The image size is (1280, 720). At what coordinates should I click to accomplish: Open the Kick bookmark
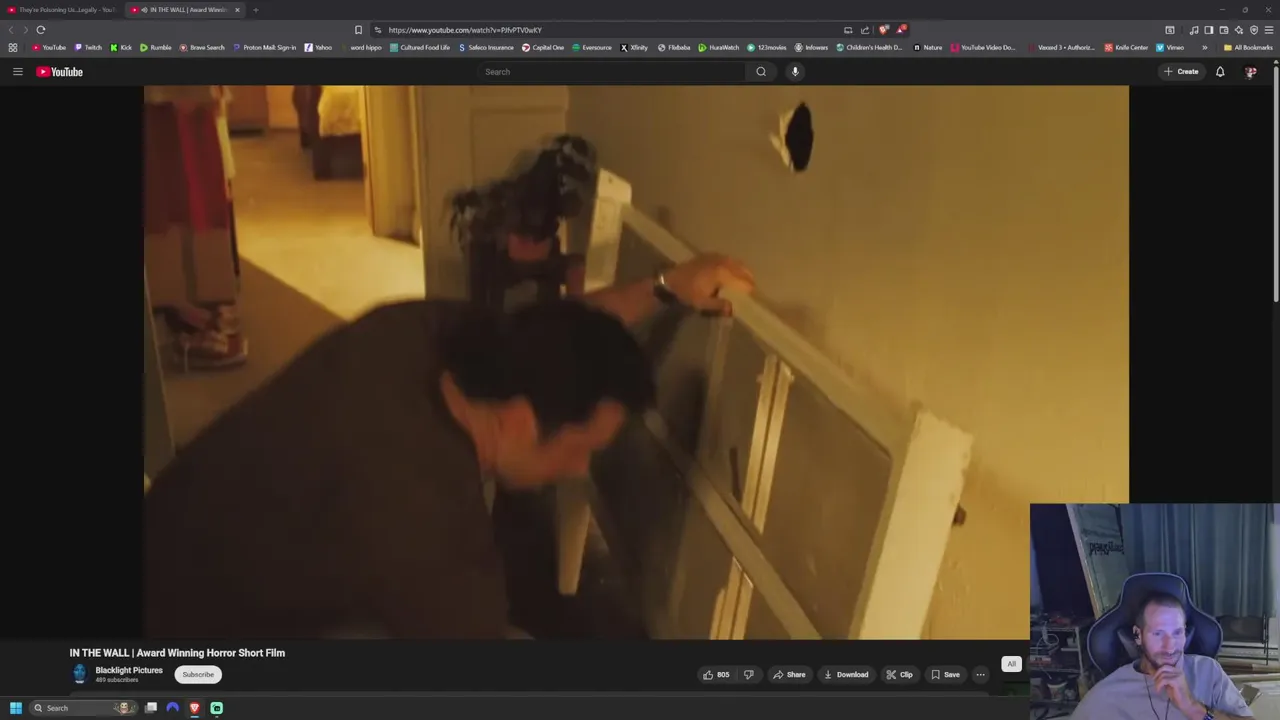click(121, 47)
